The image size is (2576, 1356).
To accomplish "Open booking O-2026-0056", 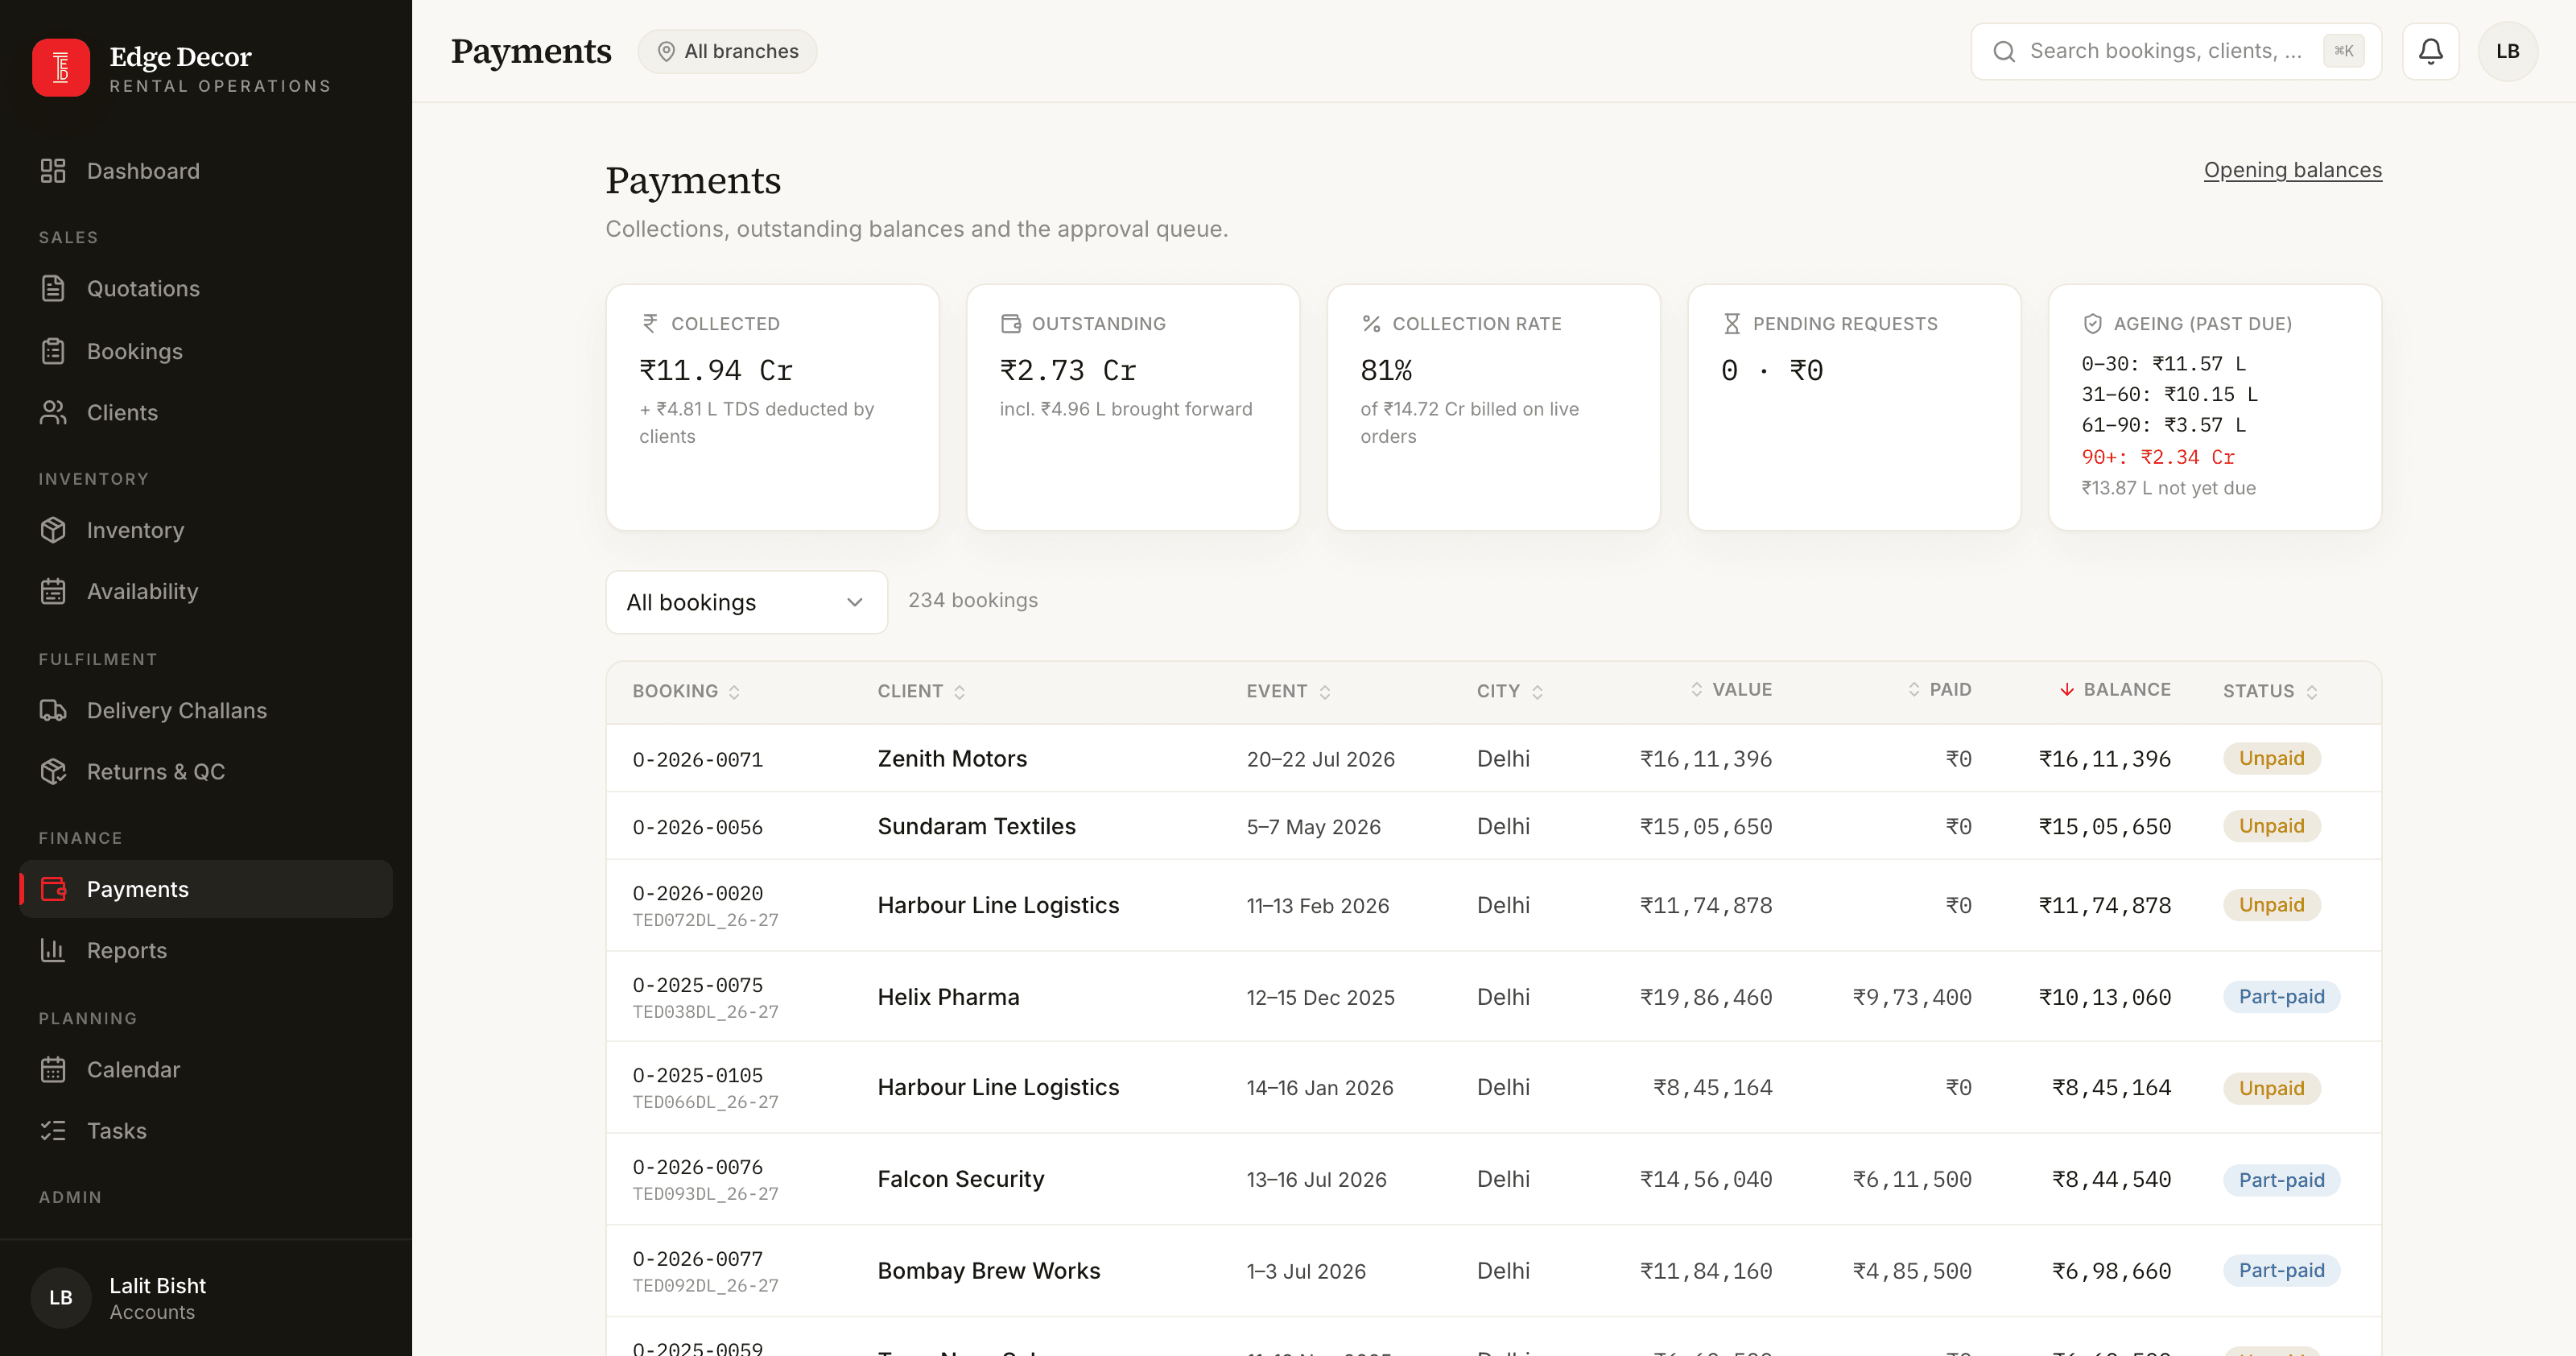I will 697,827.
